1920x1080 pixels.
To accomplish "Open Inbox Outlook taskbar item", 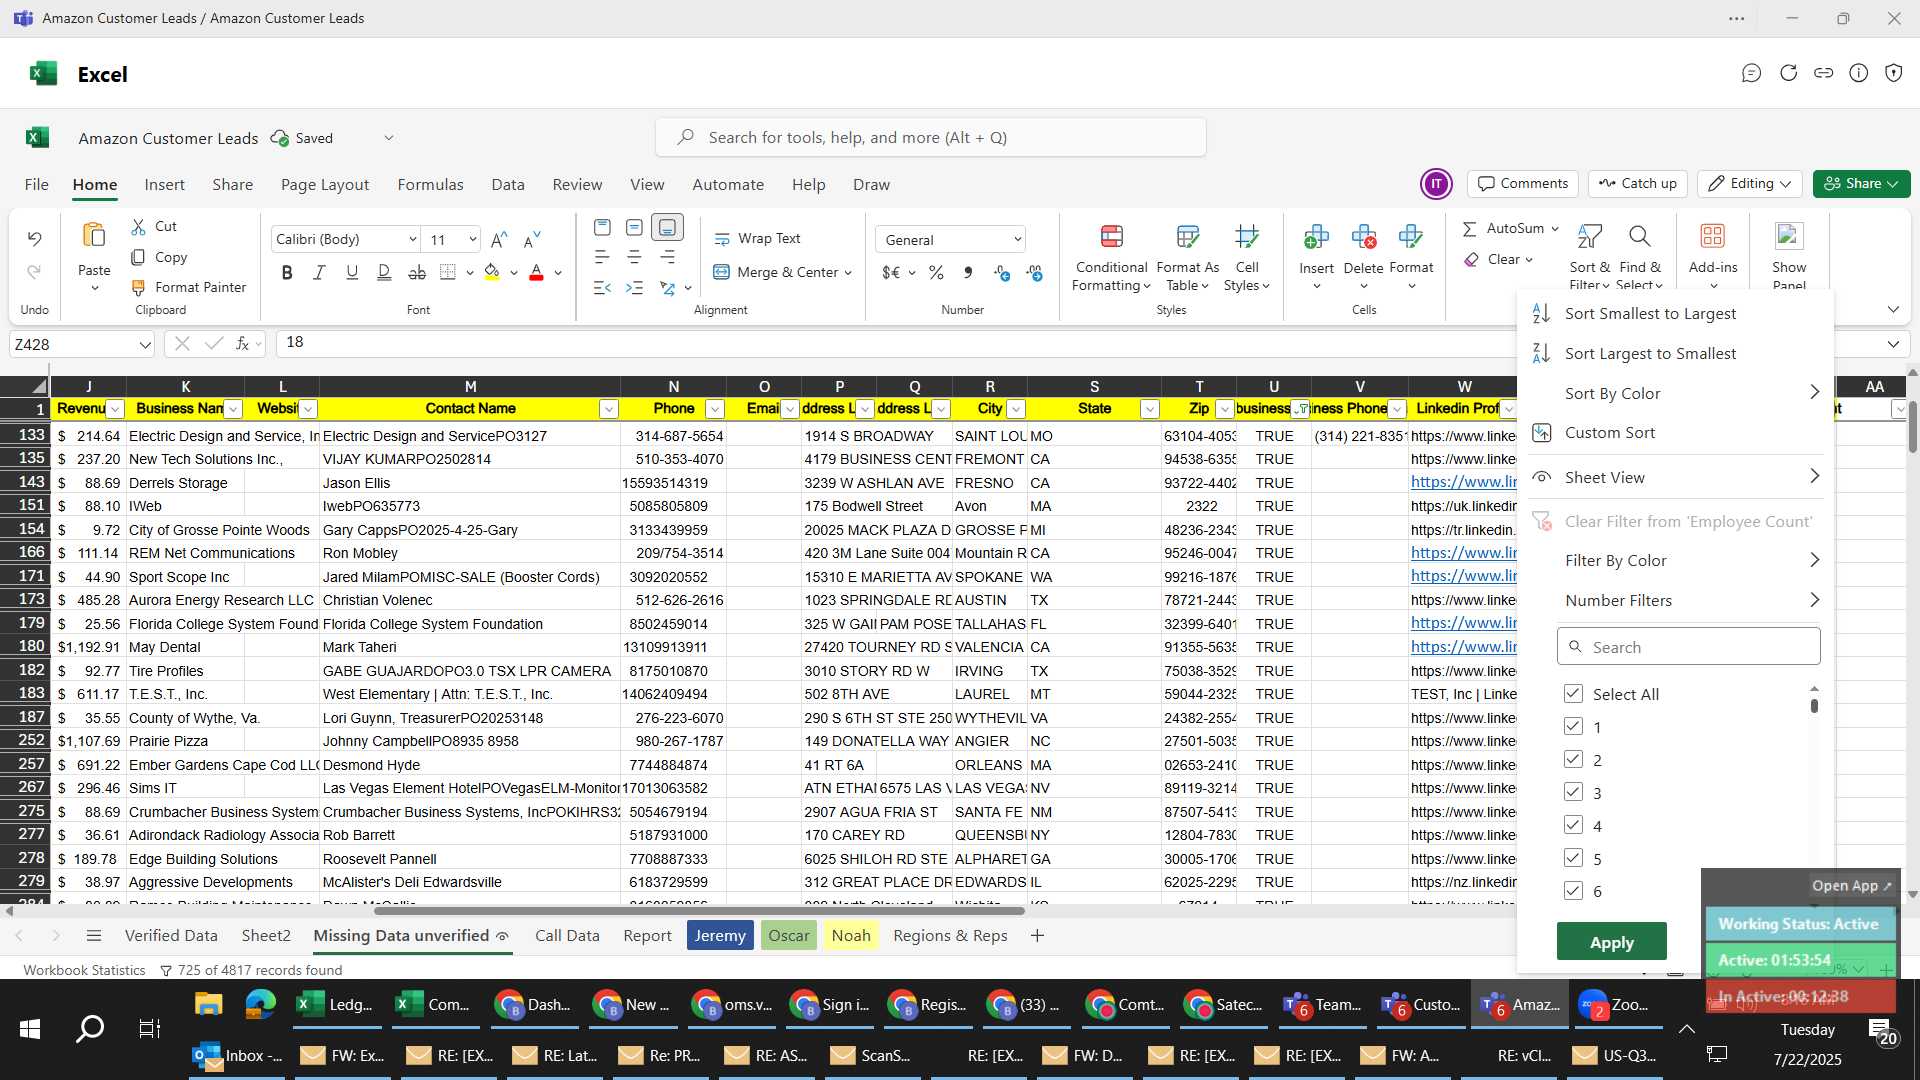I will pyautogui.click(x=238, y=1056).
